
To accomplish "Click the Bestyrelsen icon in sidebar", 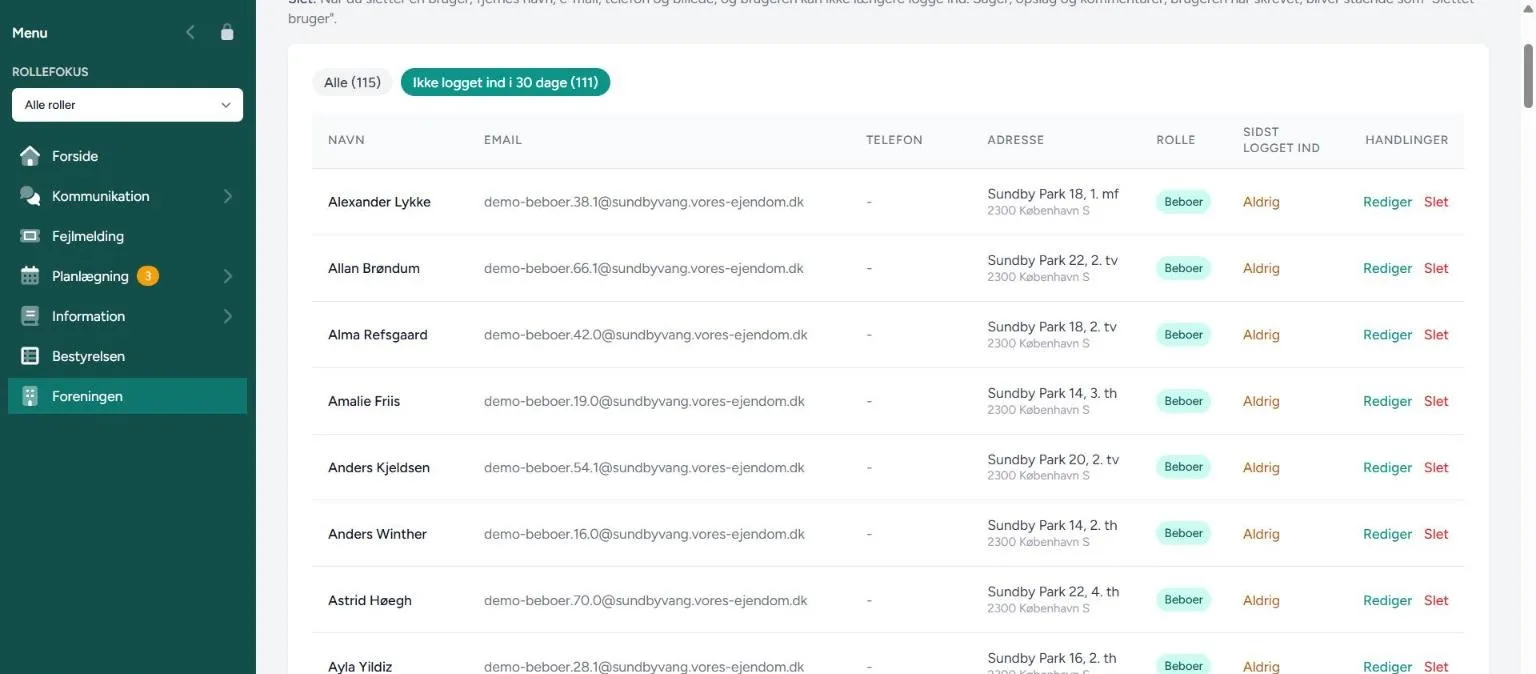I will [30, 356].
